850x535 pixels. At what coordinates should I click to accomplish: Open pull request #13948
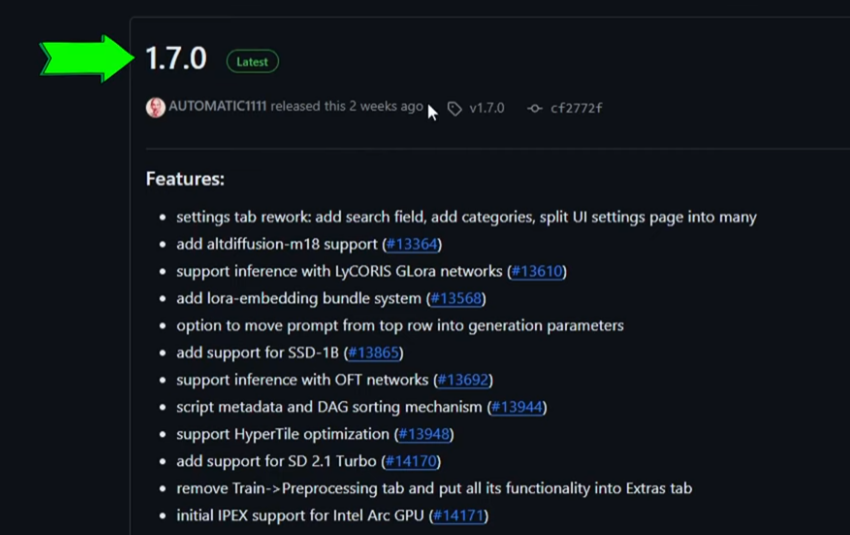tap(424, 434)
